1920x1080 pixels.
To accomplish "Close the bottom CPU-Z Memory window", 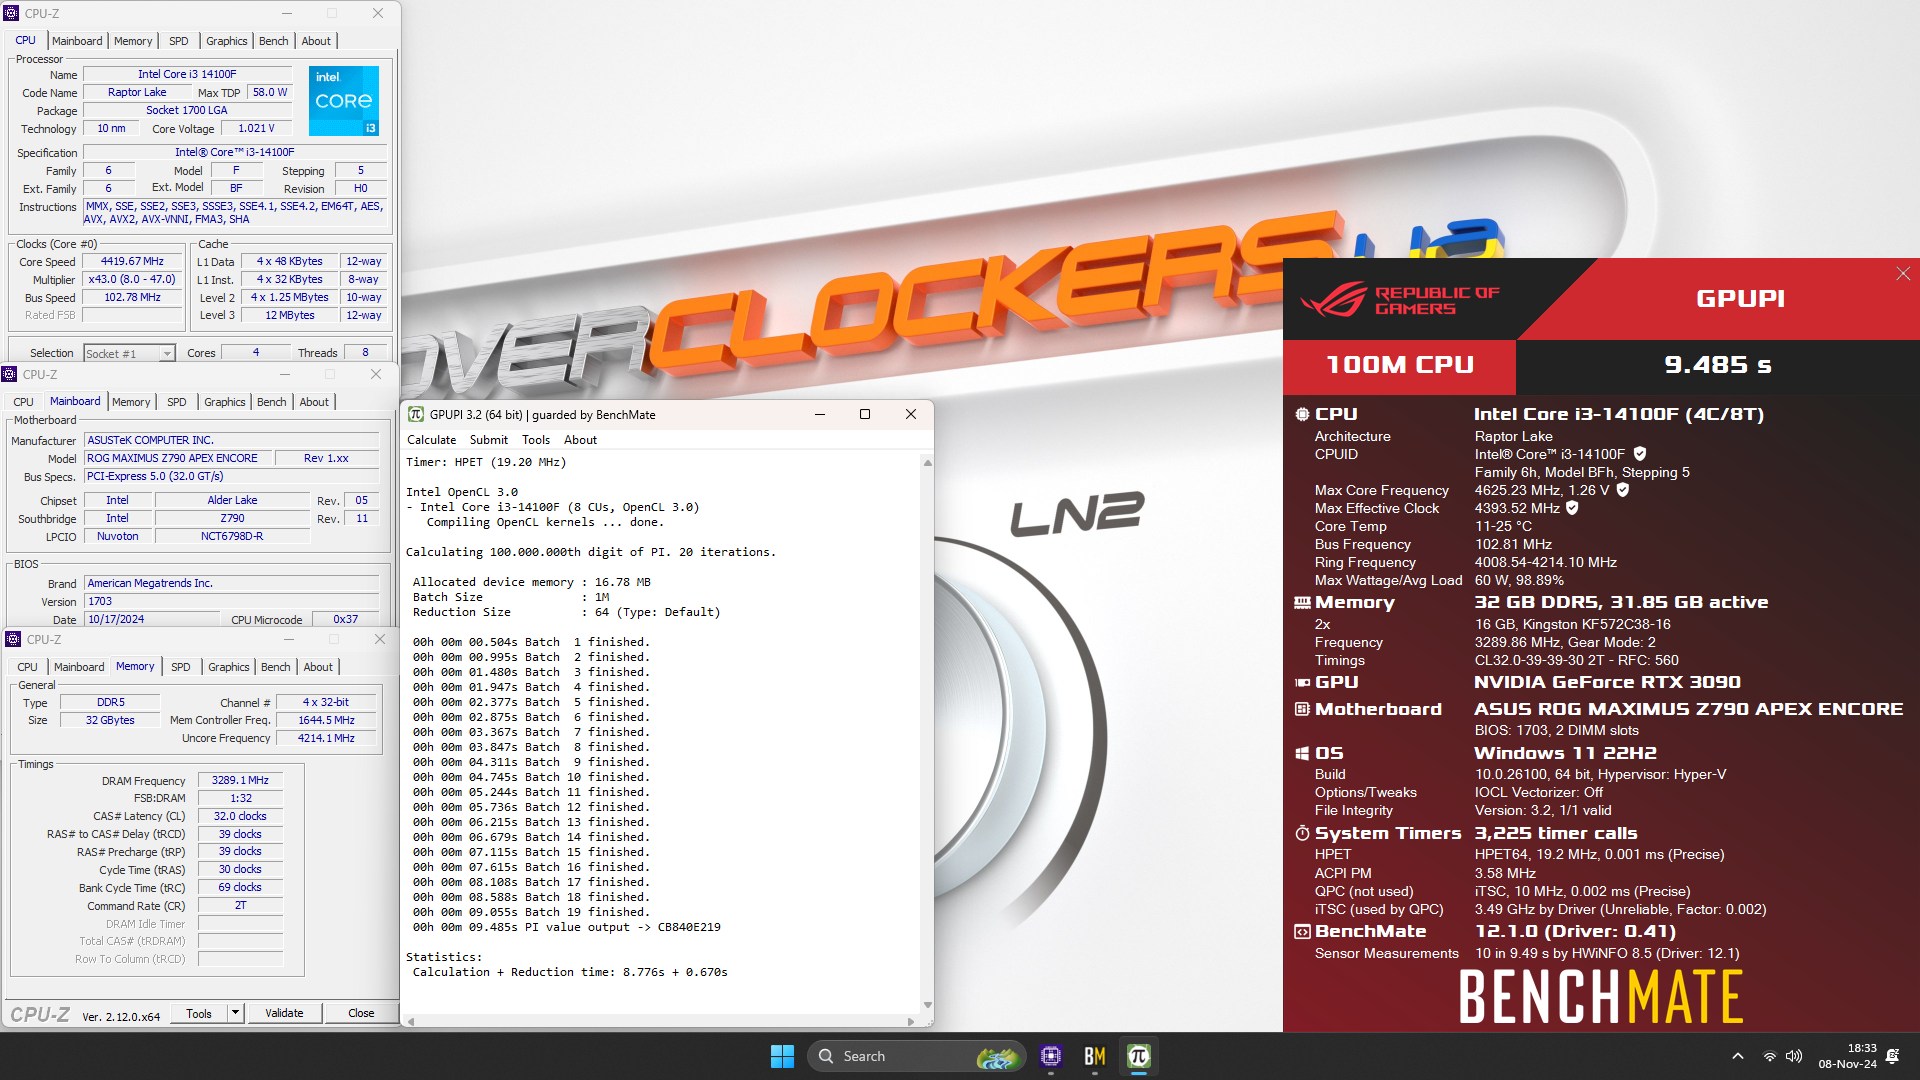I will pyautogui.click(x=380, y=639).
